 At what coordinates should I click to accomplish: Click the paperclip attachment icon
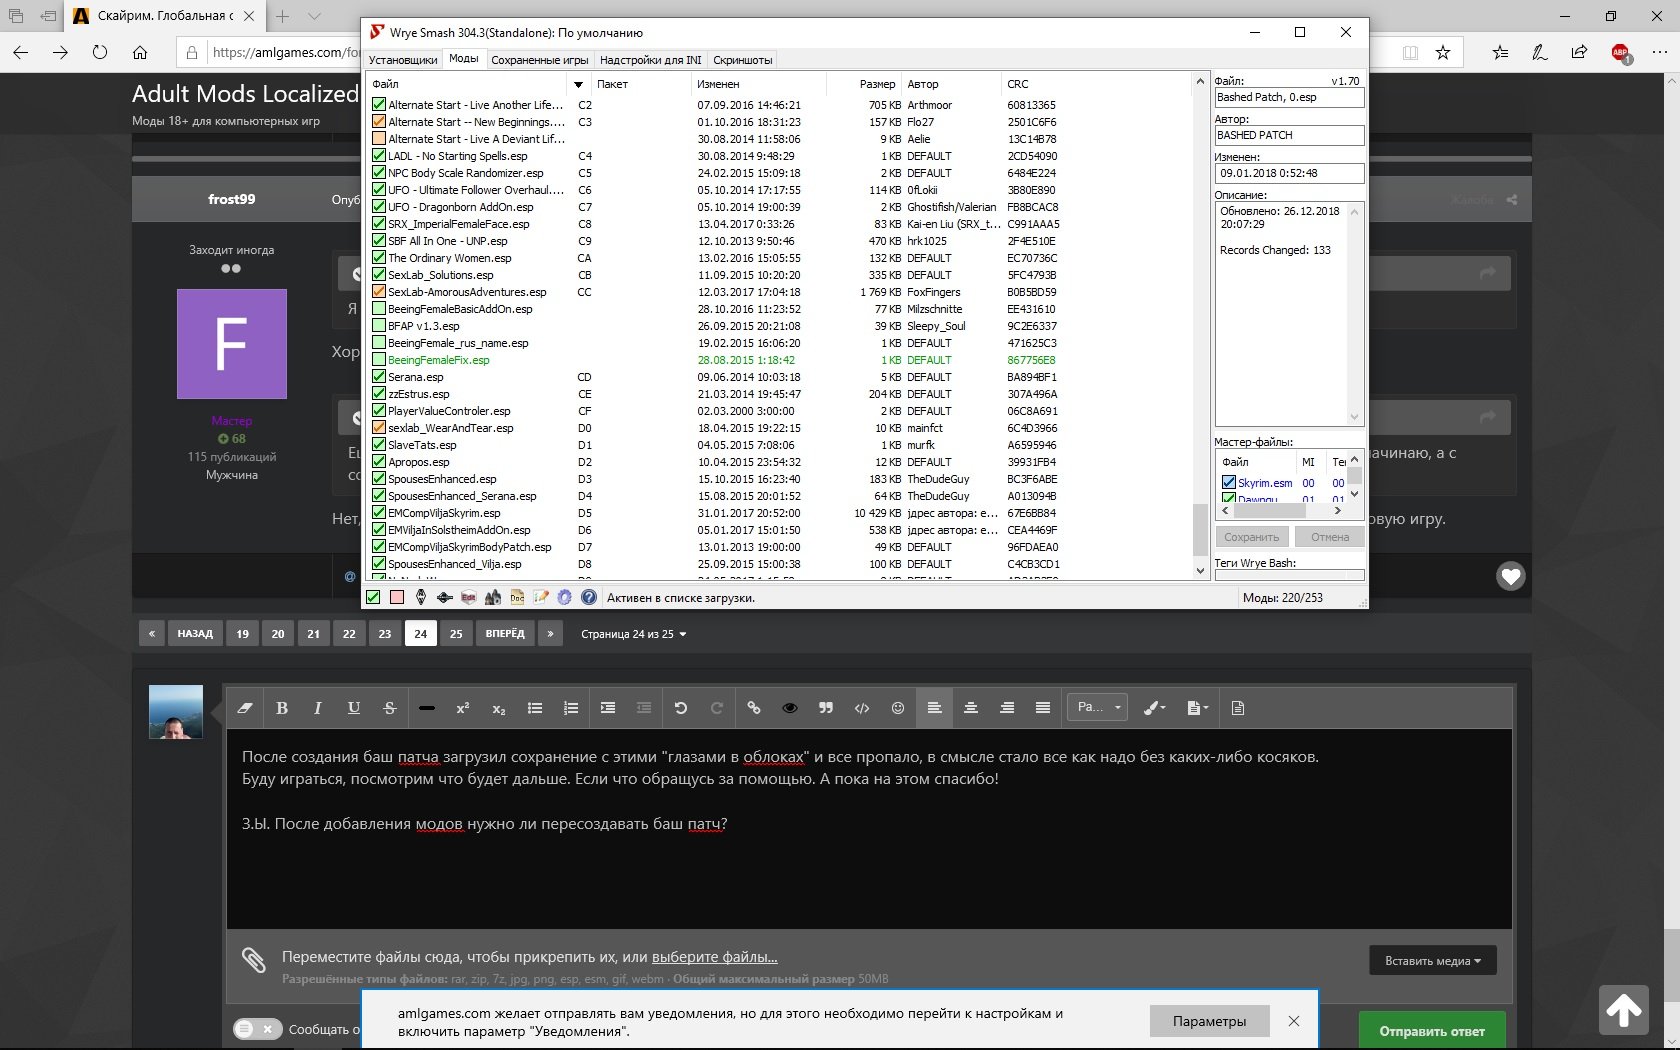tap(254, 960)
